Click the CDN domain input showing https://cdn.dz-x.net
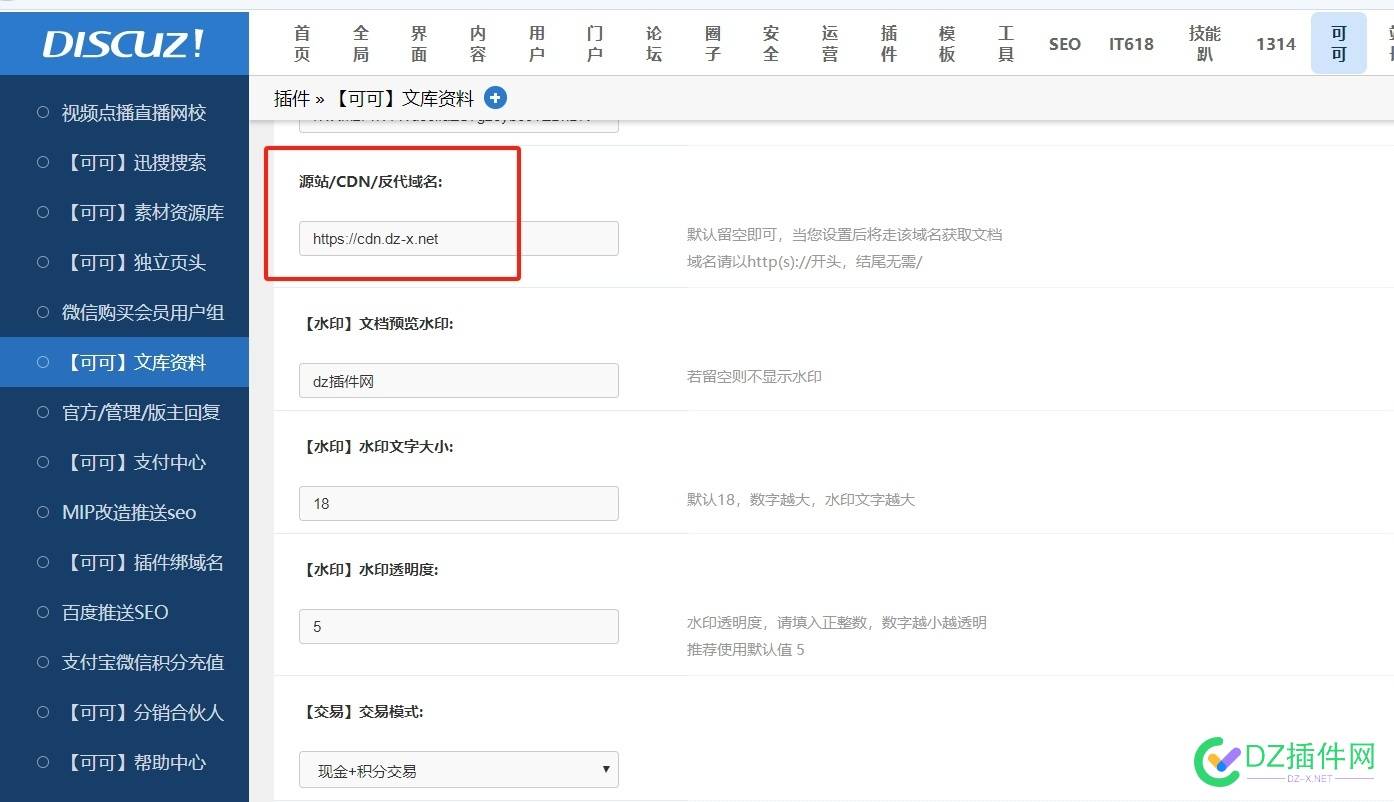The image size is (1394, 802). 457,238
